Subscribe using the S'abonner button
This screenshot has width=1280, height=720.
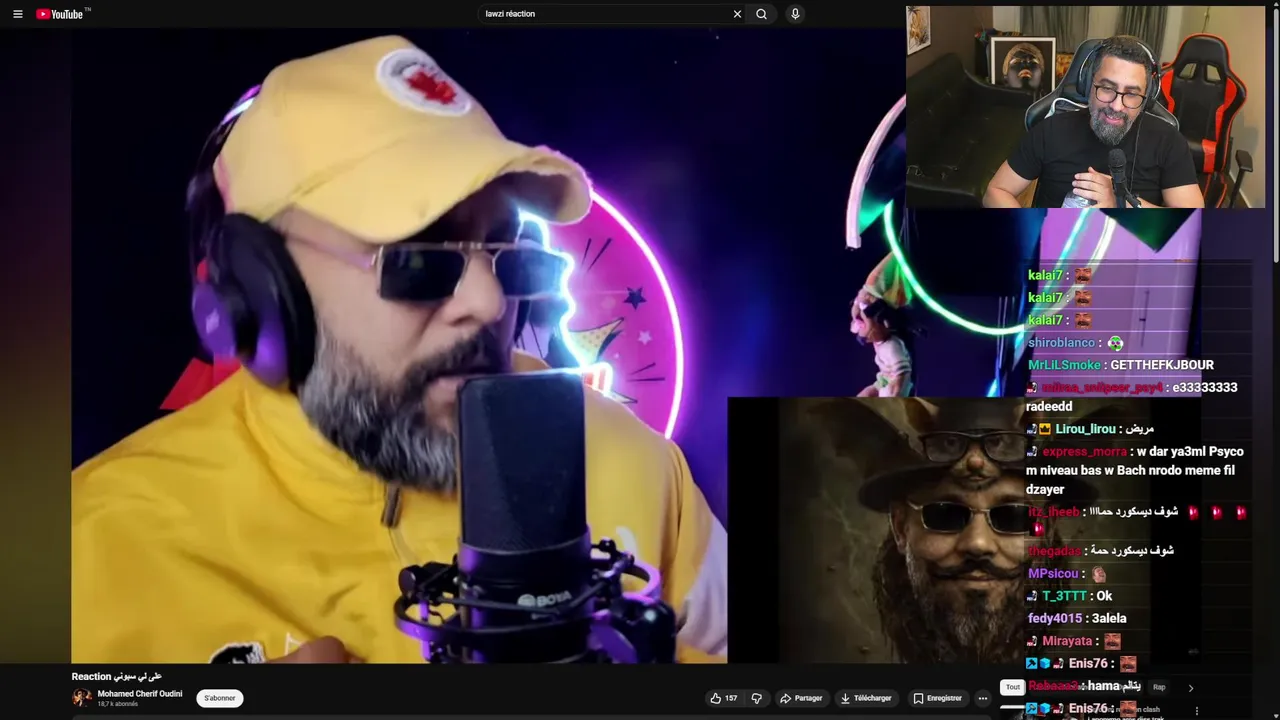[220, 698]
